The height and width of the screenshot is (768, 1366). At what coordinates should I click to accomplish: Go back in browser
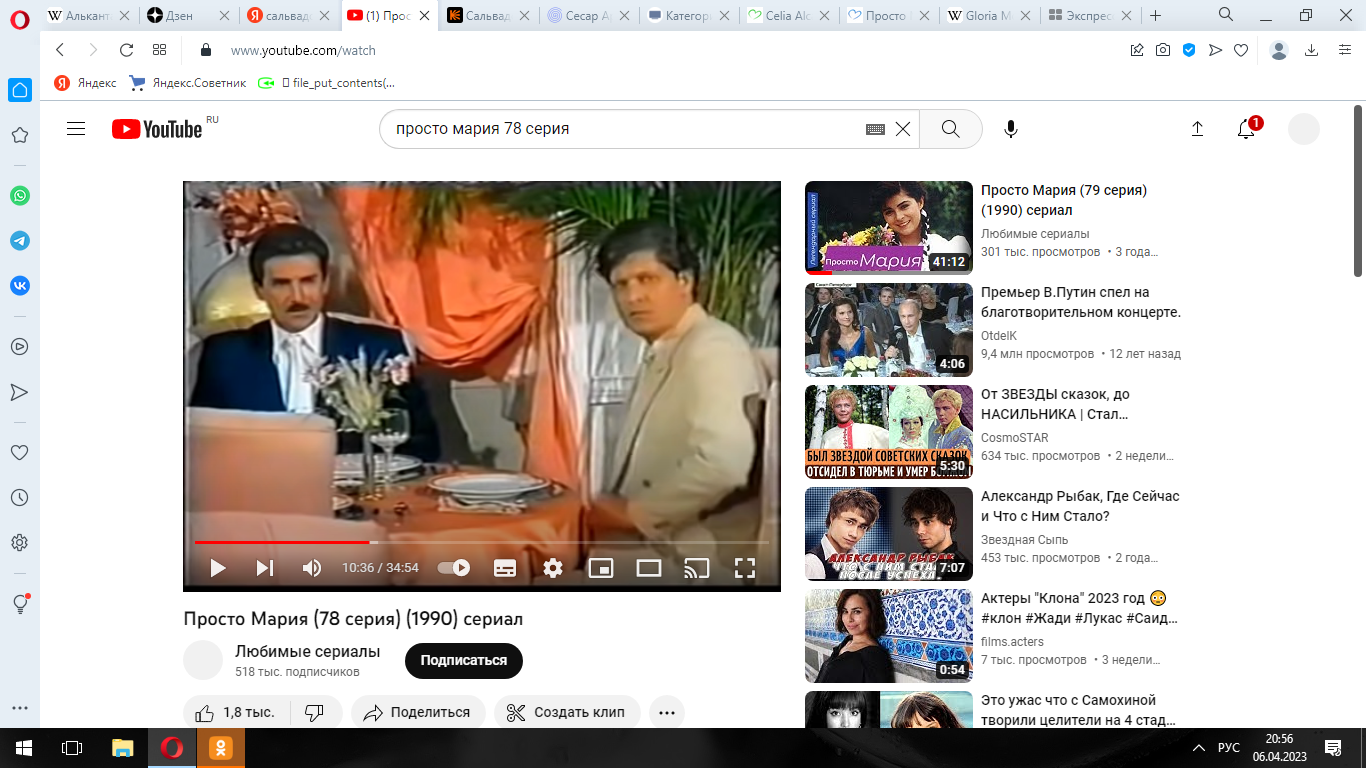coord(60,50)
